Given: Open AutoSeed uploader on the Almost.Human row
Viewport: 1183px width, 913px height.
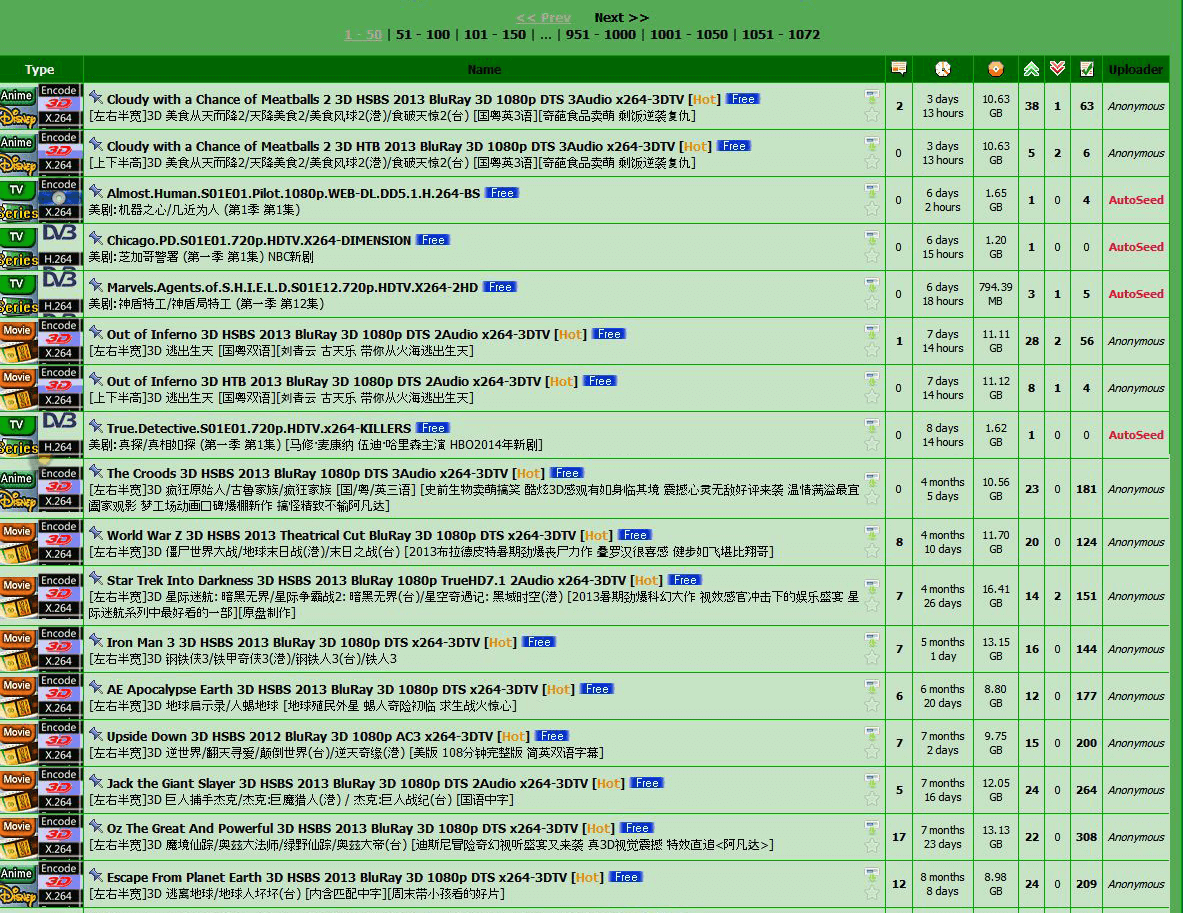Looking at the screenshot, I should click(x=1135, y=200).
